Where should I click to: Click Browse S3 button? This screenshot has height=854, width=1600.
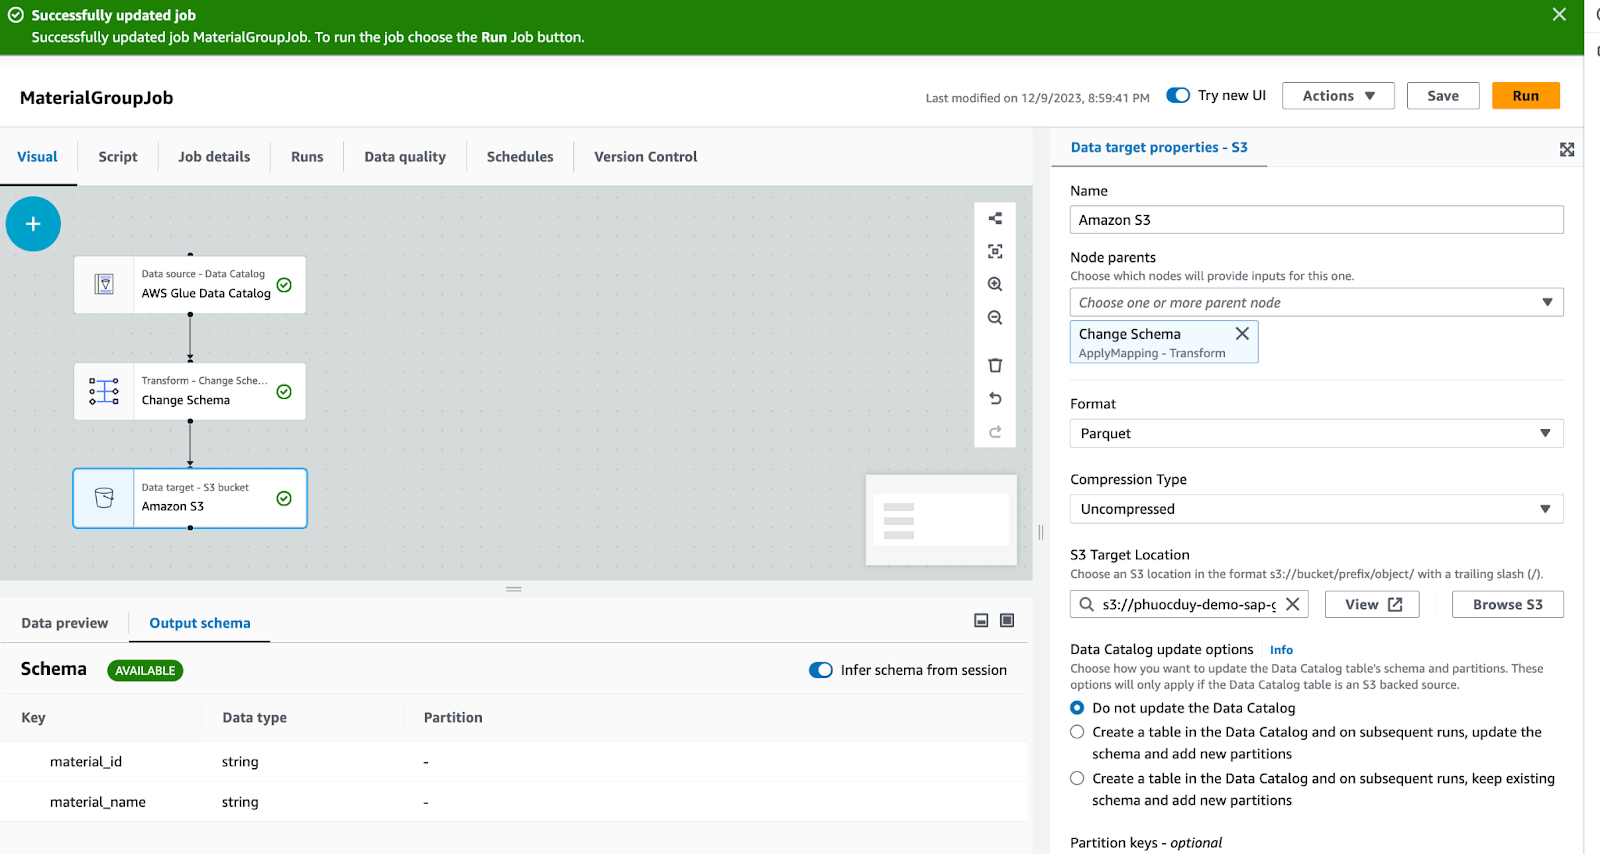pos(1508,604)
